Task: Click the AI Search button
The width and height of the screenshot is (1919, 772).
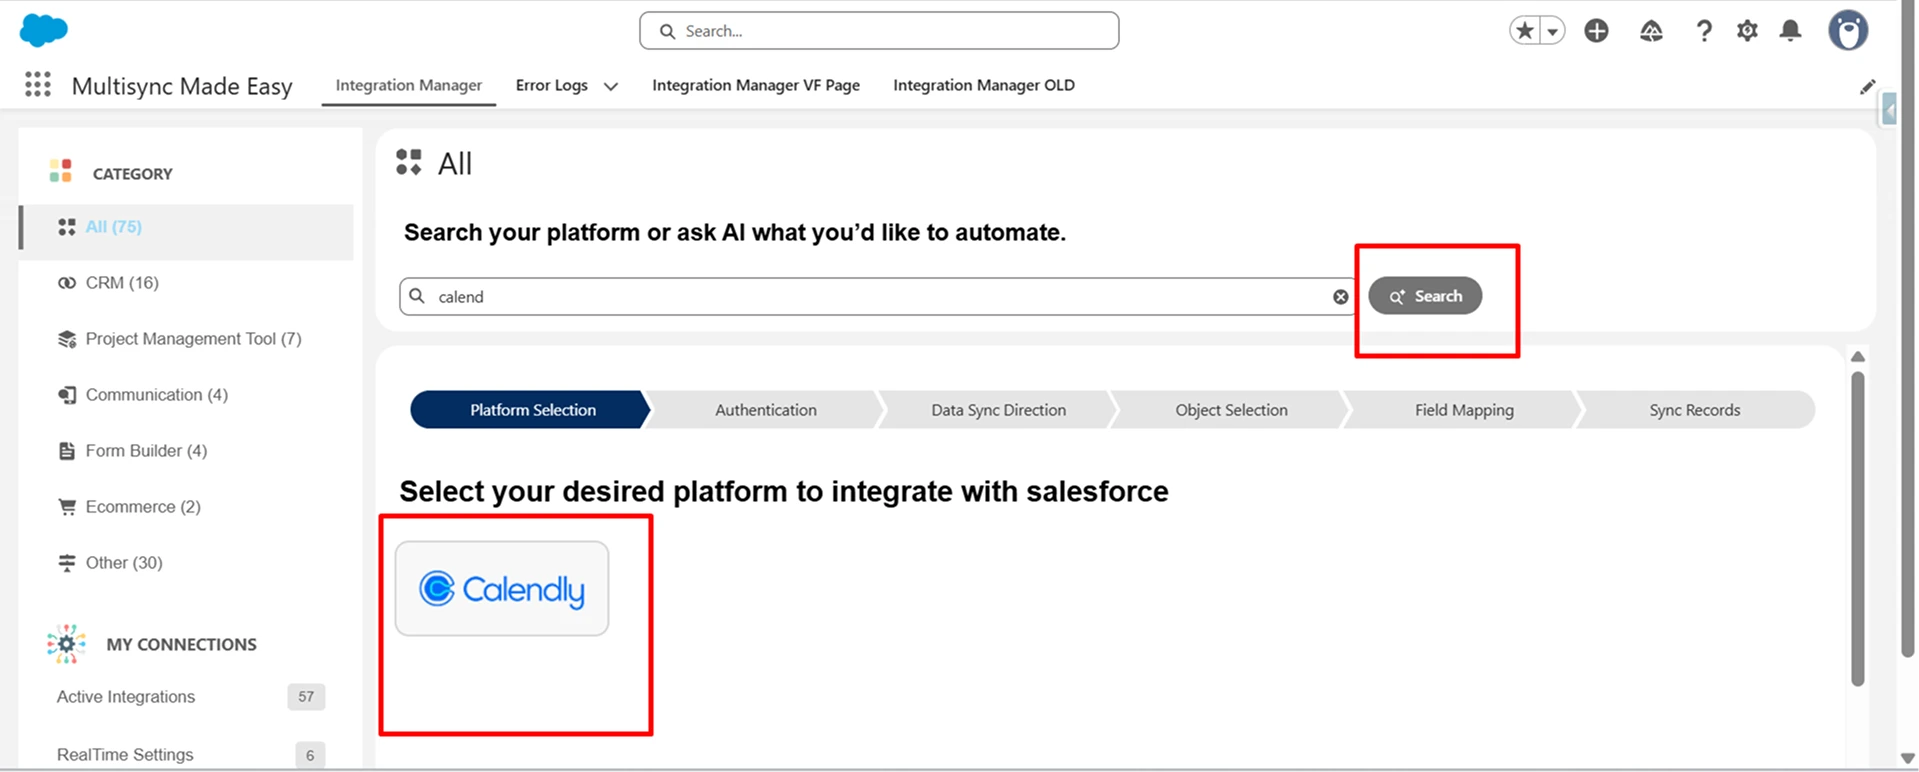Action: pyautogui.click(x=1425, y=296)
